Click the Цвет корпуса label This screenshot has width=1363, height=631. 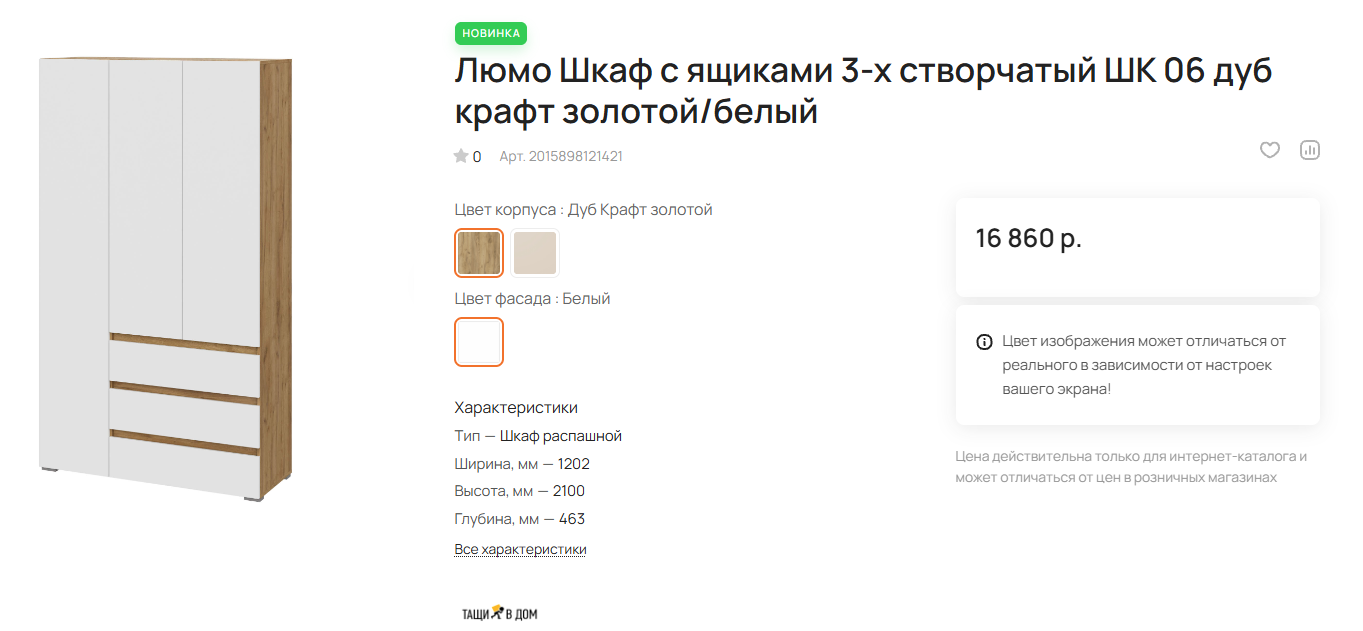[507, 210]
